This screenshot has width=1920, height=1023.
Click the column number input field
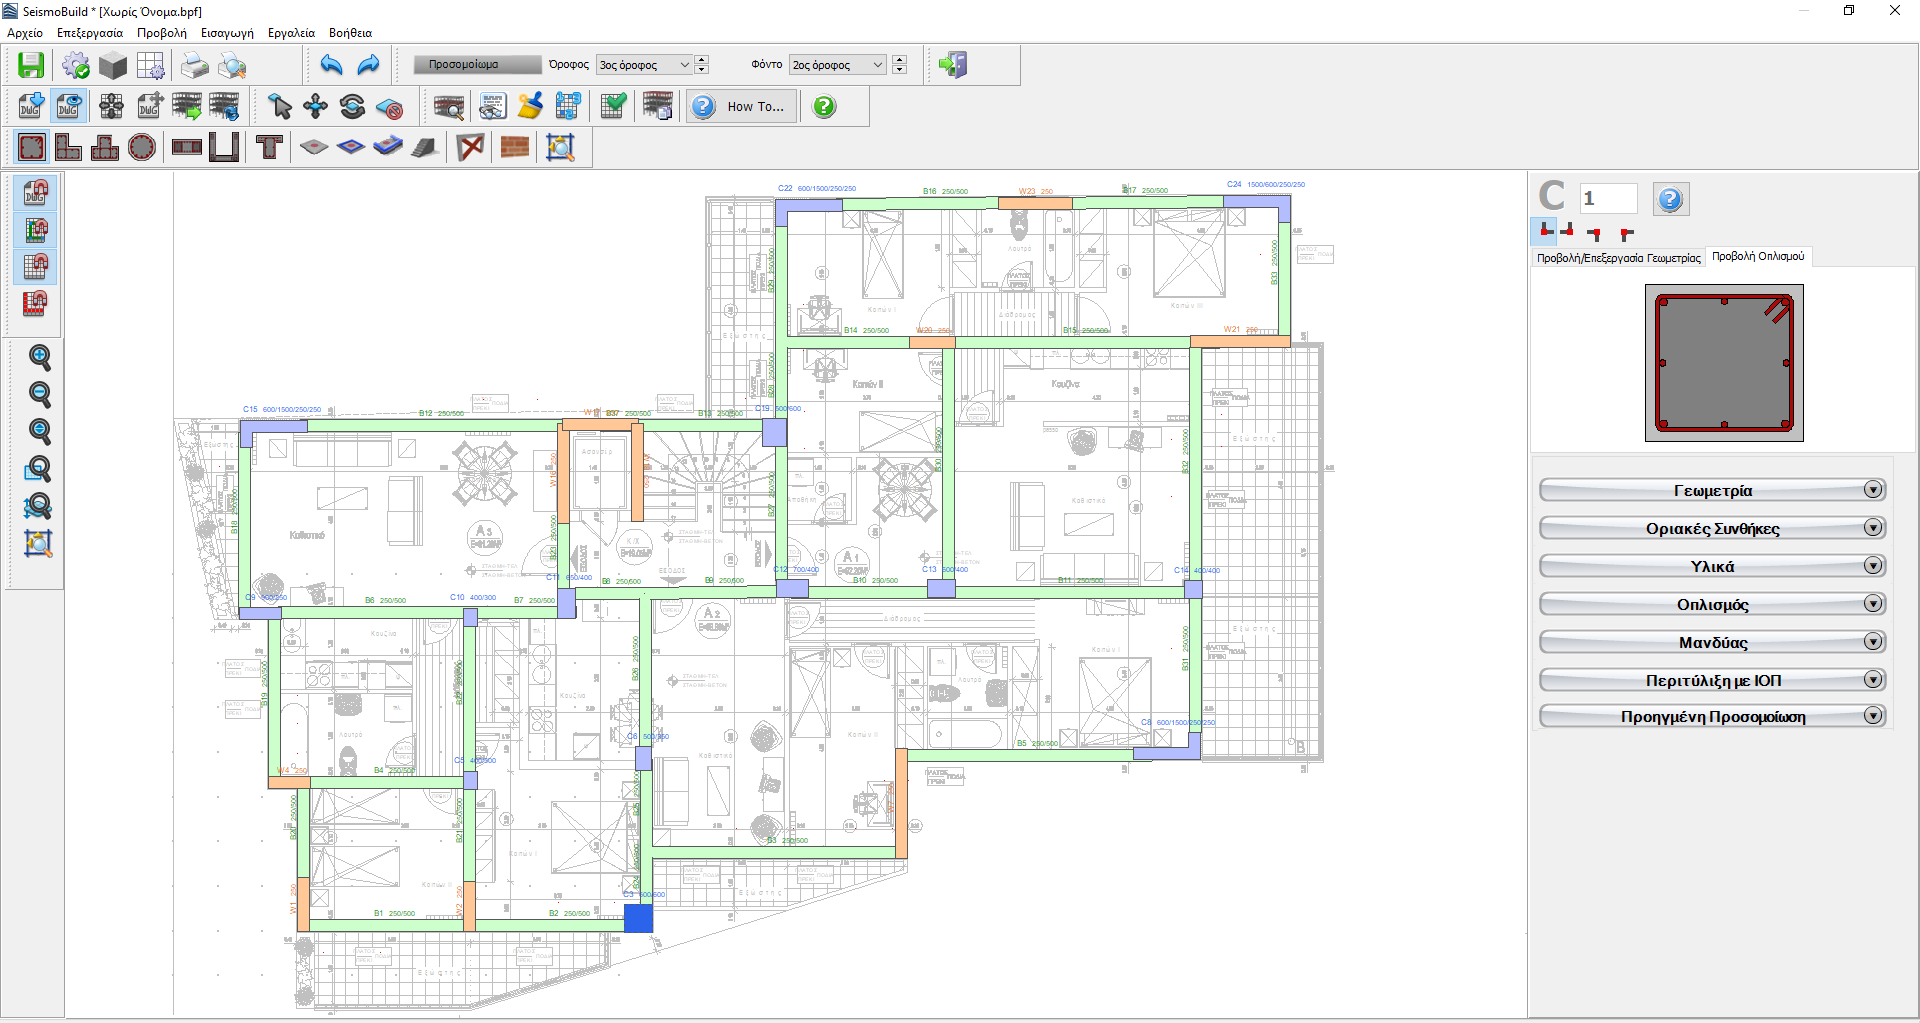click(x=1607, y=198)
